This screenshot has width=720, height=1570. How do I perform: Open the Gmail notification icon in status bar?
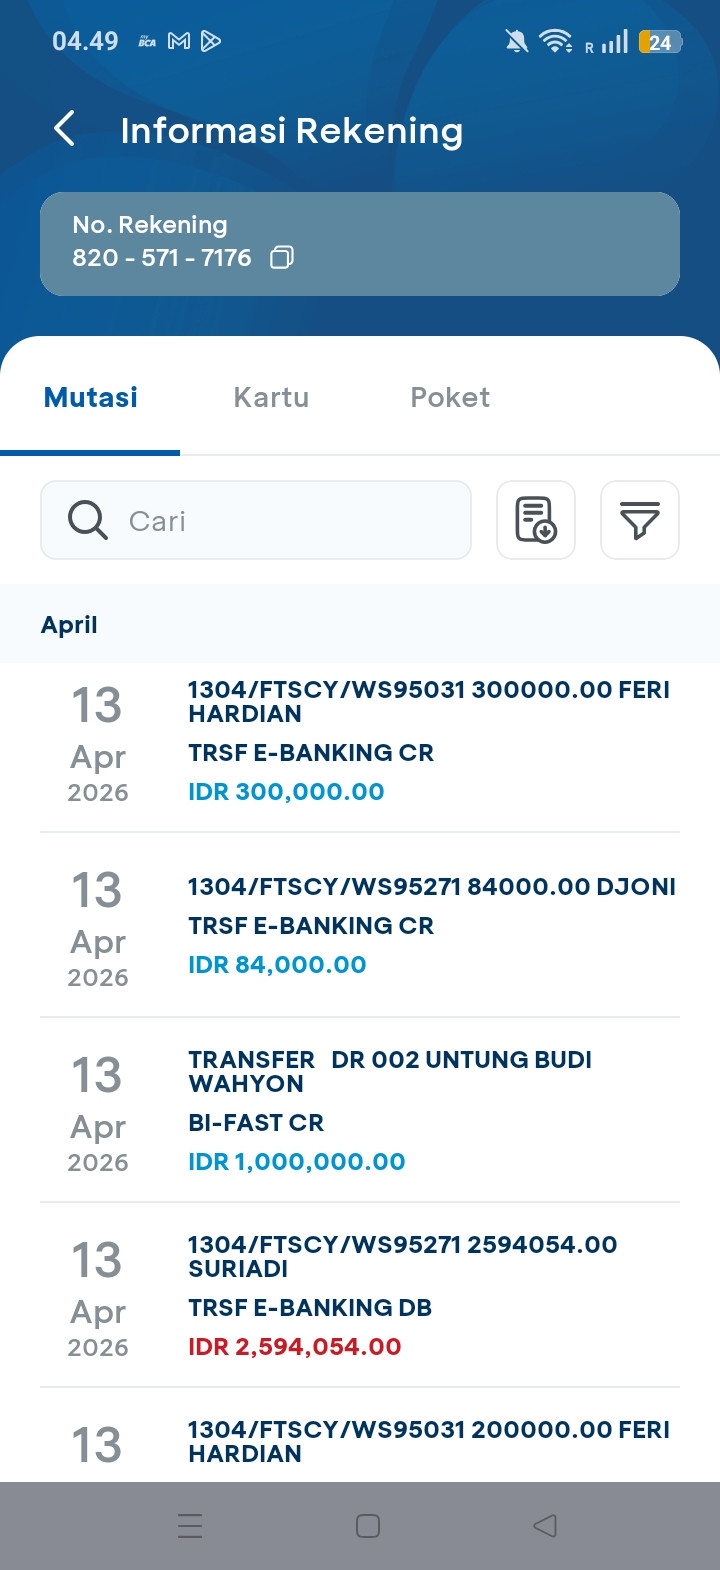[x=179, y=41]
